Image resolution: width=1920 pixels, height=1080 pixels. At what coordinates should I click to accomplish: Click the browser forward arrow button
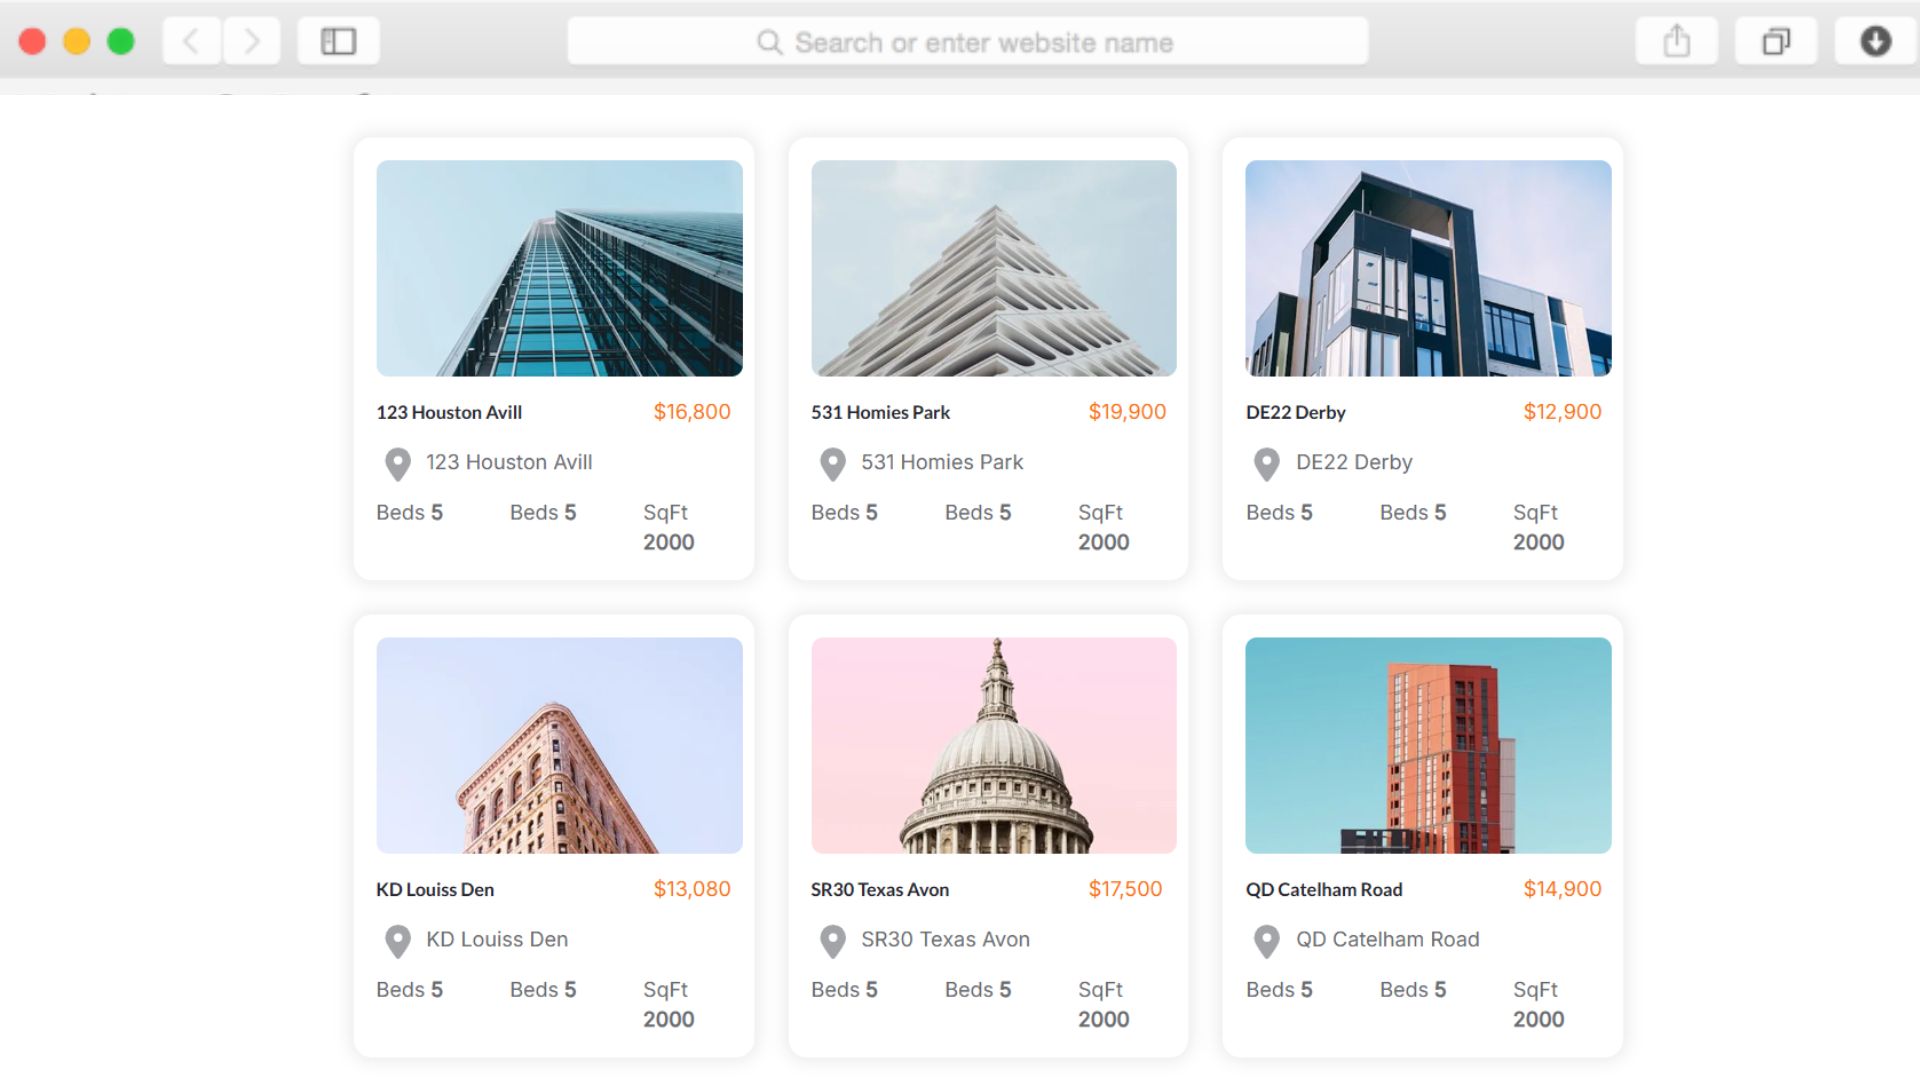(x=251, y=41)
